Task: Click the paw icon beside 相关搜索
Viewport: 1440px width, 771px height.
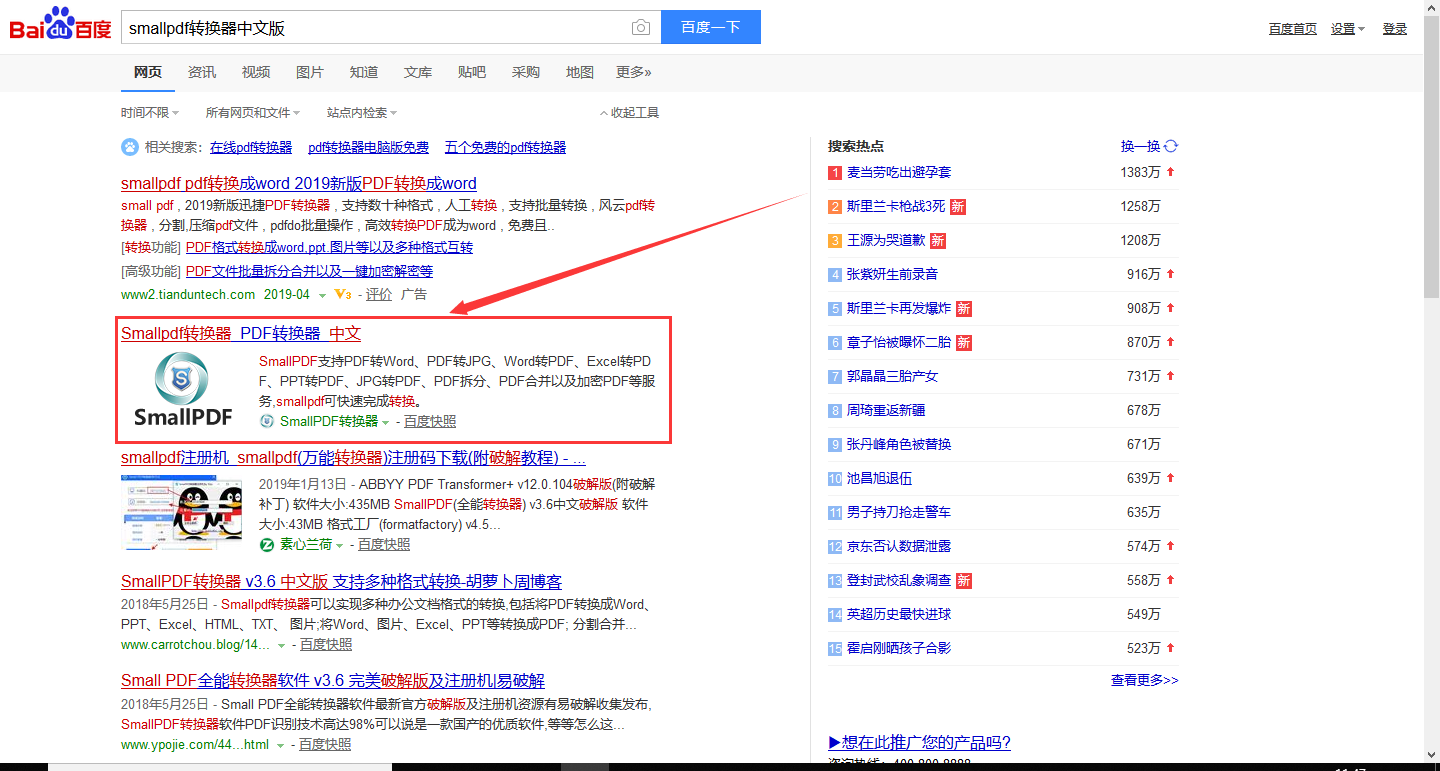Action: coord(130,147)
